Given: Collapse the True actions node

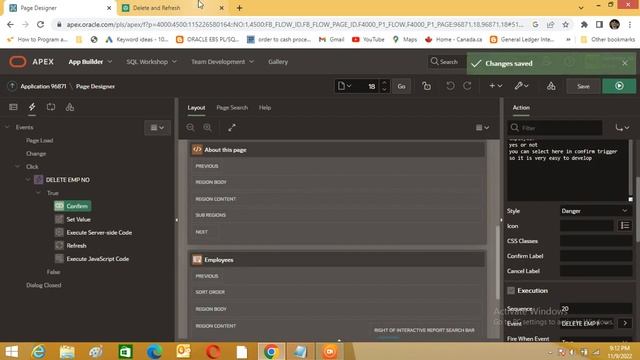Looking at the screenshot, I should [x=38, y=193].
